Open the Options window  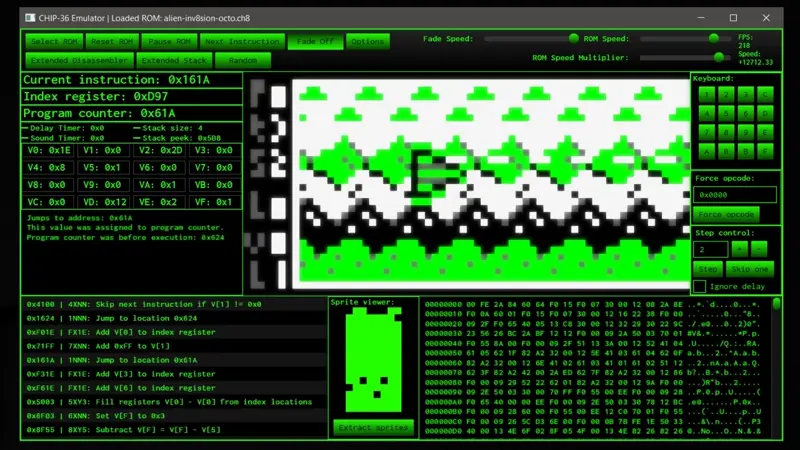tap(367, 41)
